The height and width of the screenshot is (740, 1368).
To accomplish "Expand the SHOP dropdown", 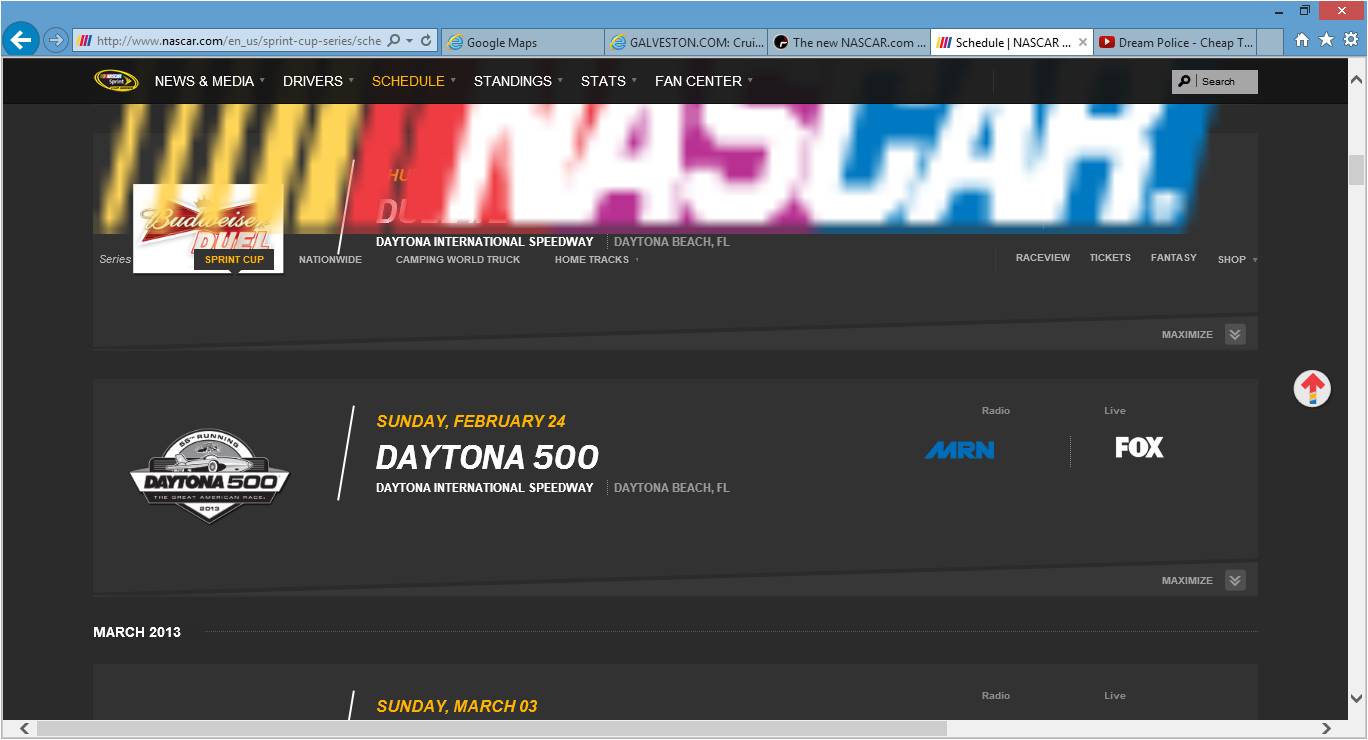I will point(1237,260).
